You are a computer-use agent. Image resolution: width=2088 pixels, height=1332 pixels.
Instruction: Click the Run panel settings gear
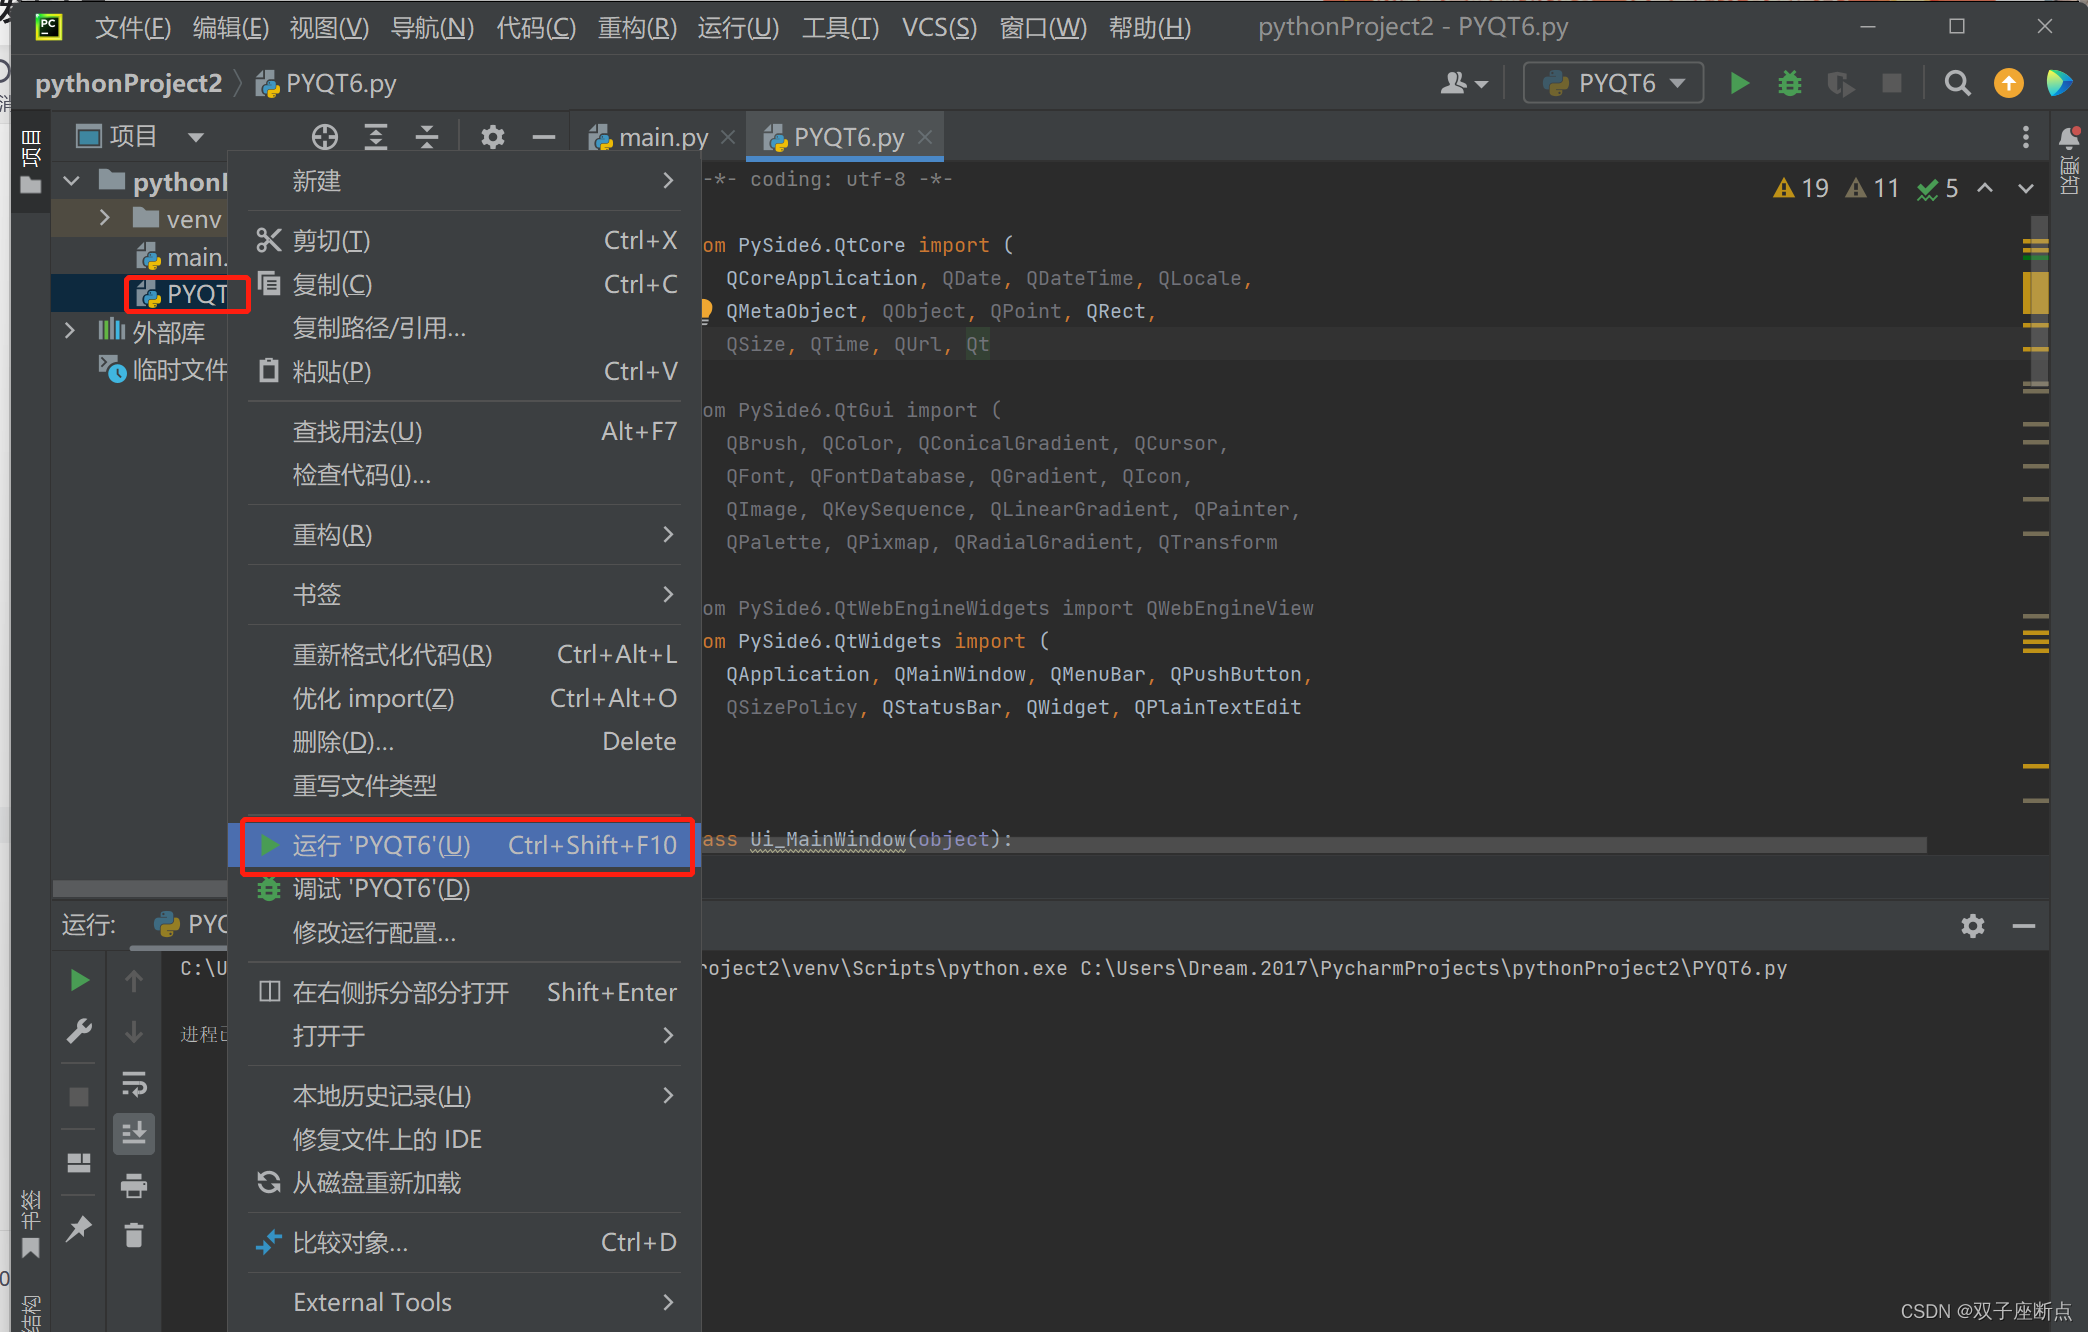pos(1972,926)
